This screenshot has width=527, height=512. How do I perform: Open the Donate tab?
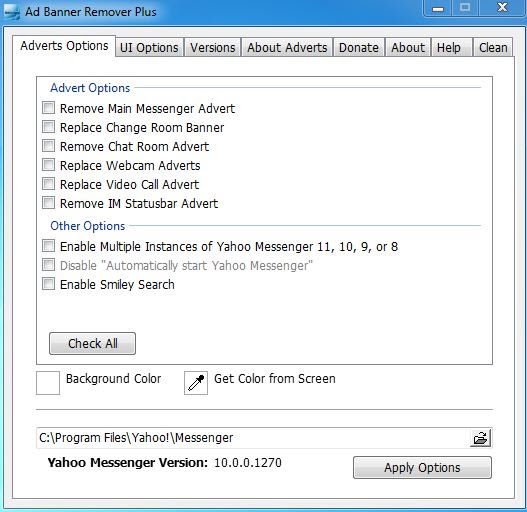359,47
